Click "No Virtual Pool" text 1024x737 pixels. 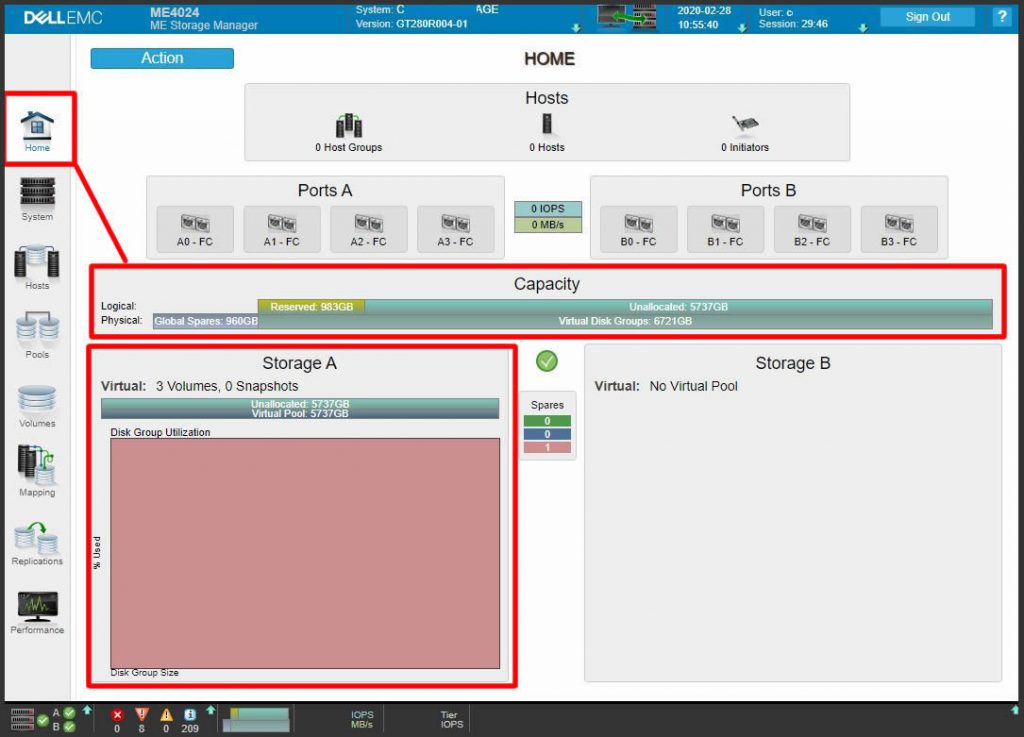693,386
